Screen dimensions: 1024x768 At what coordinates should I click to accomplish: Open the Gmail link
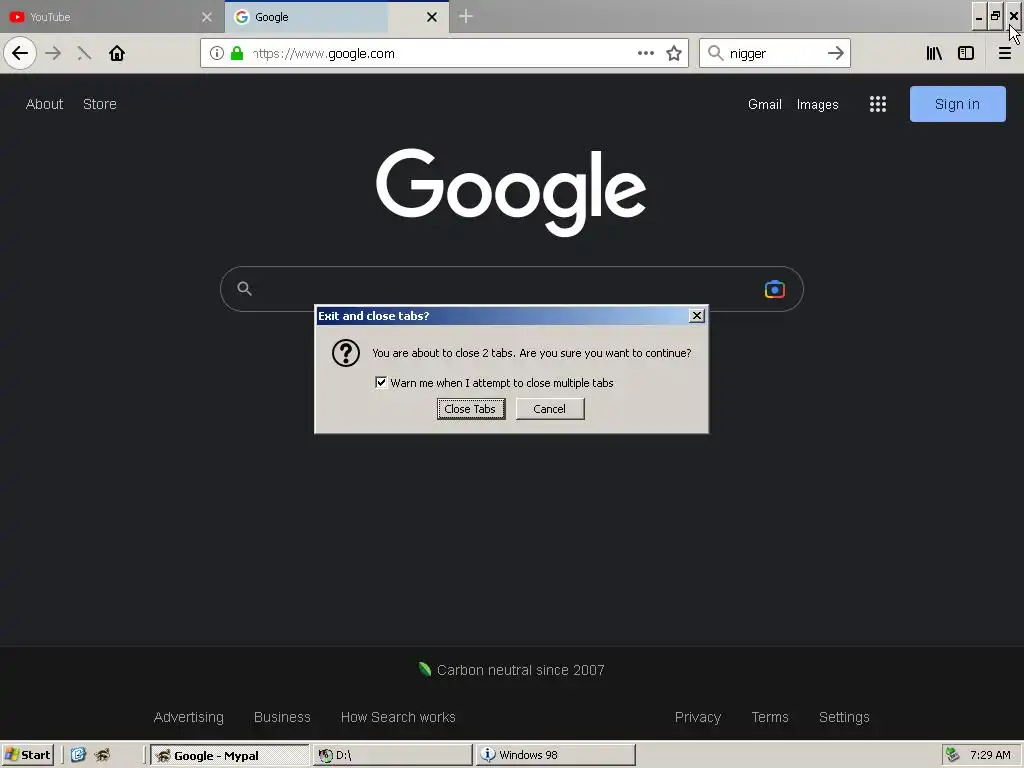[x=765, y=104]
